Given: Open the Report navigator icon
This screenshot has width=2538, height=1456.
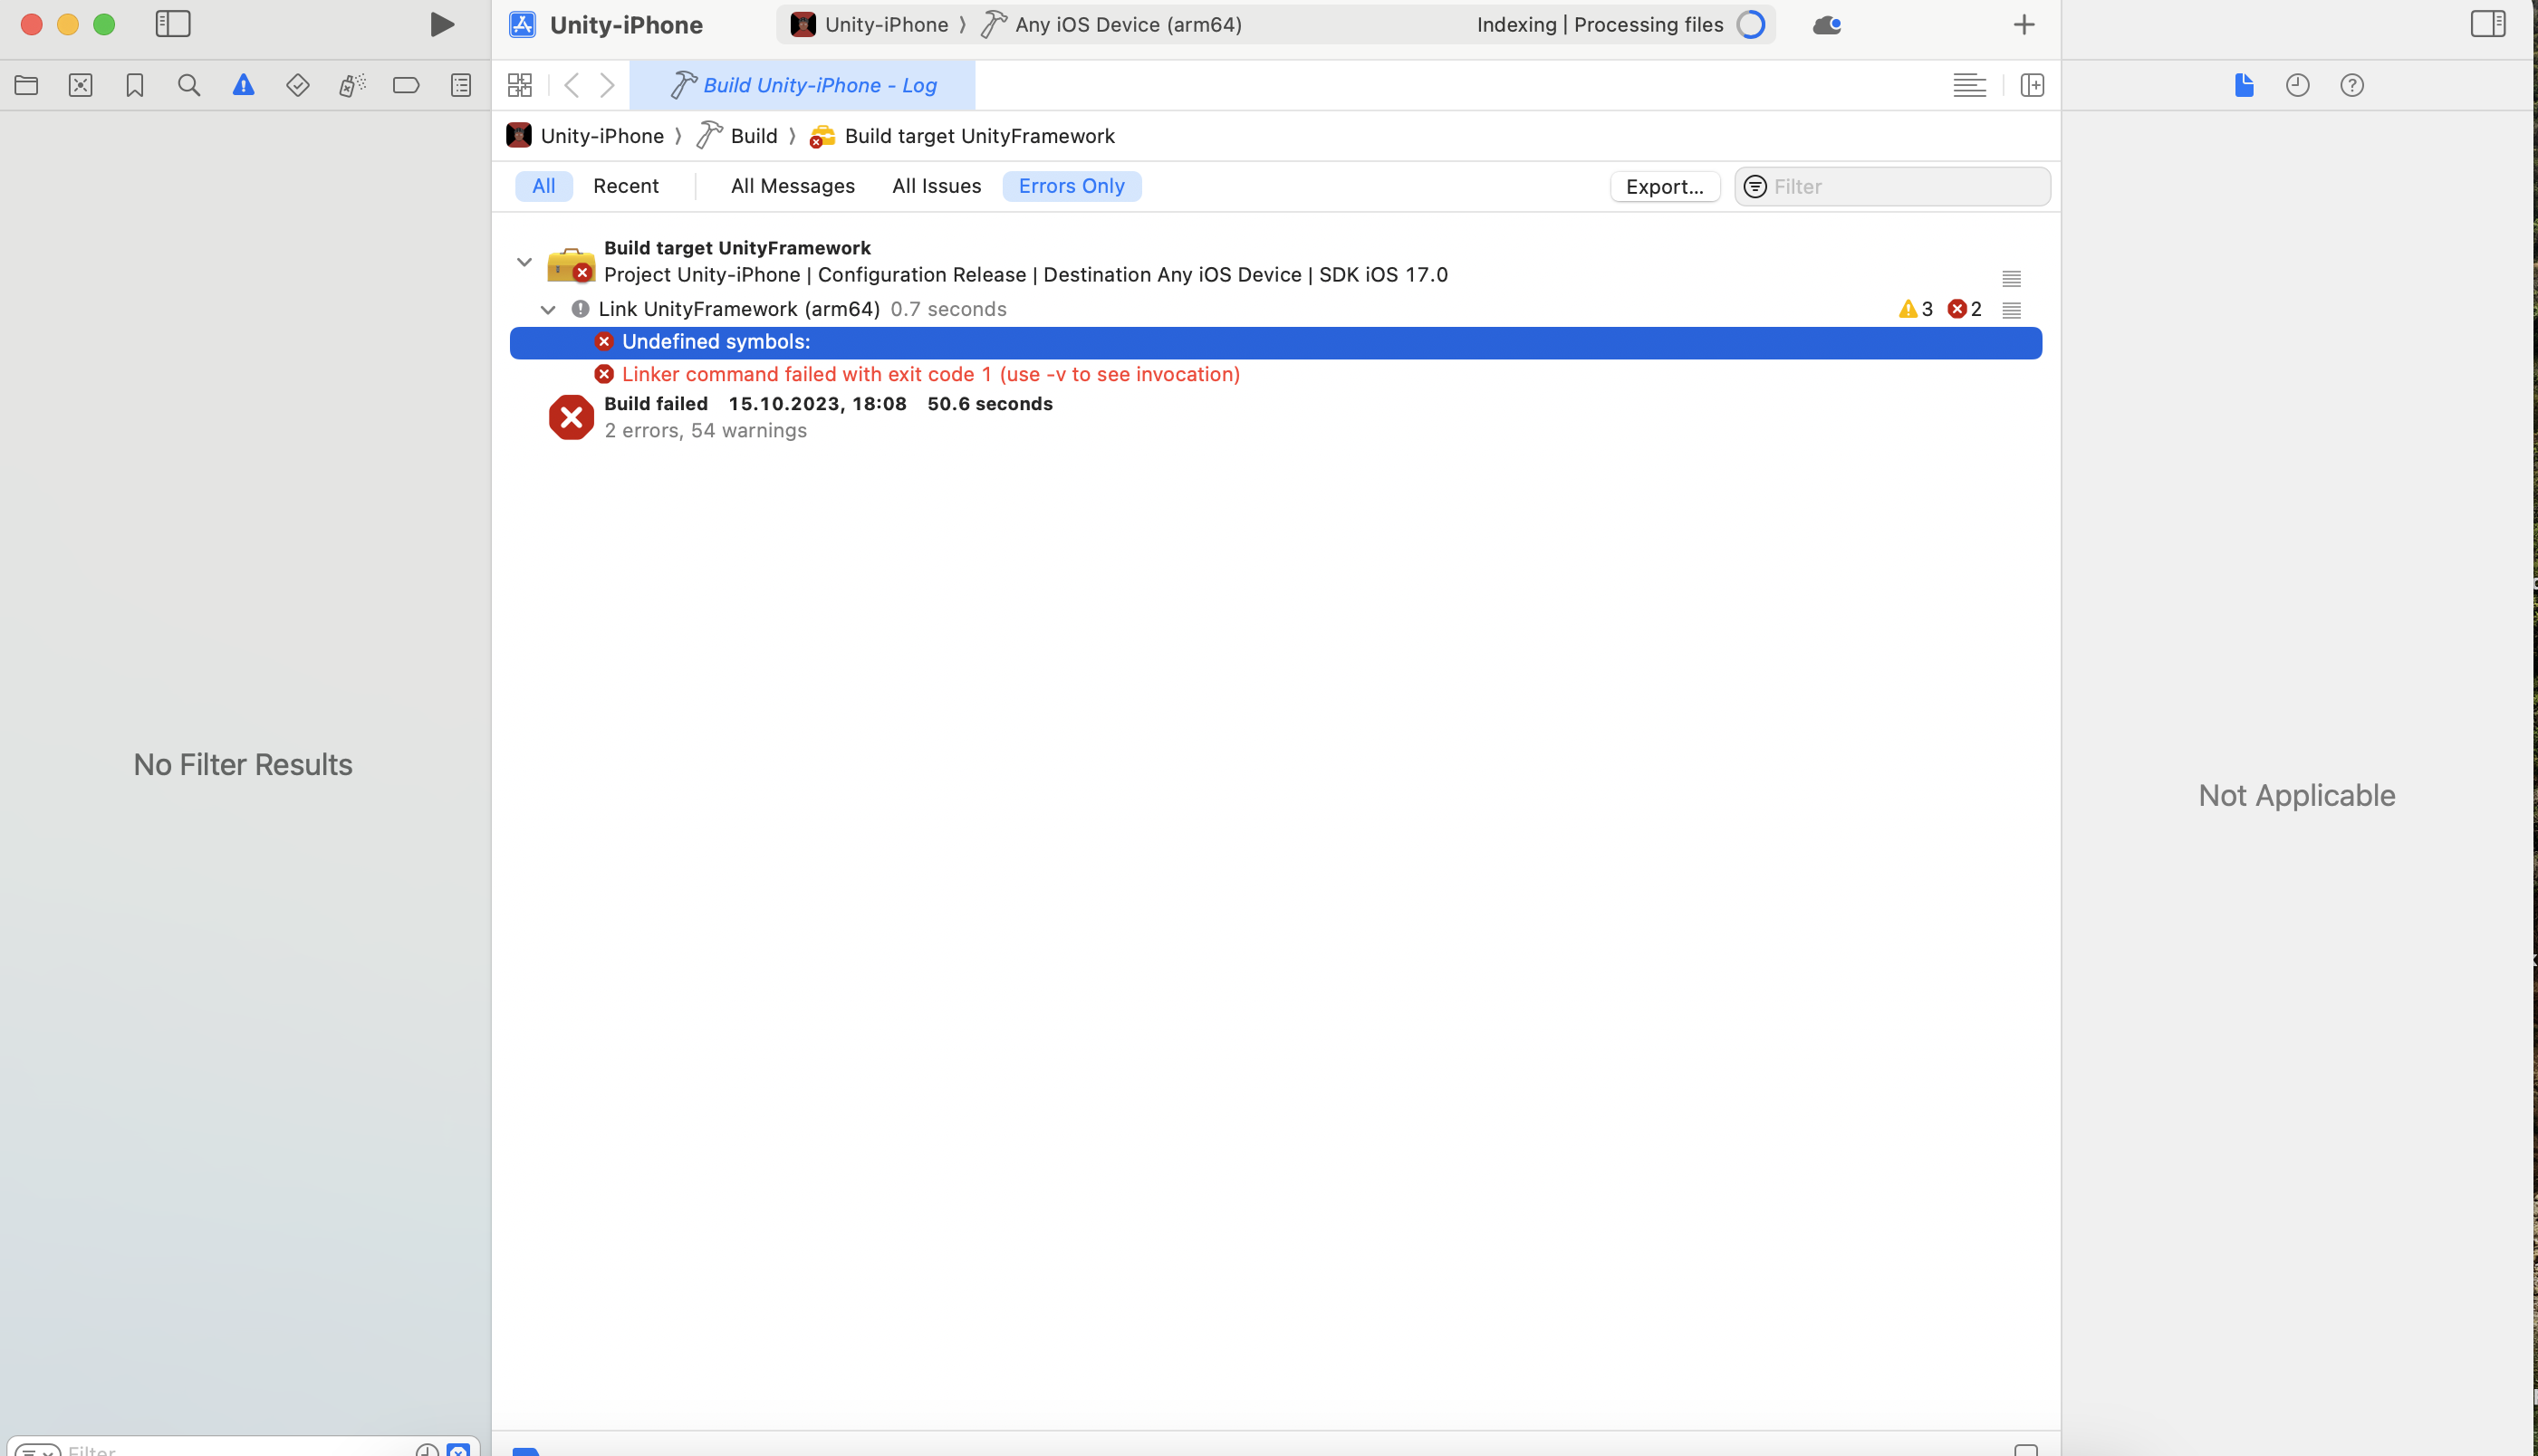Looking at the screenshot, I should pos(460,85).
